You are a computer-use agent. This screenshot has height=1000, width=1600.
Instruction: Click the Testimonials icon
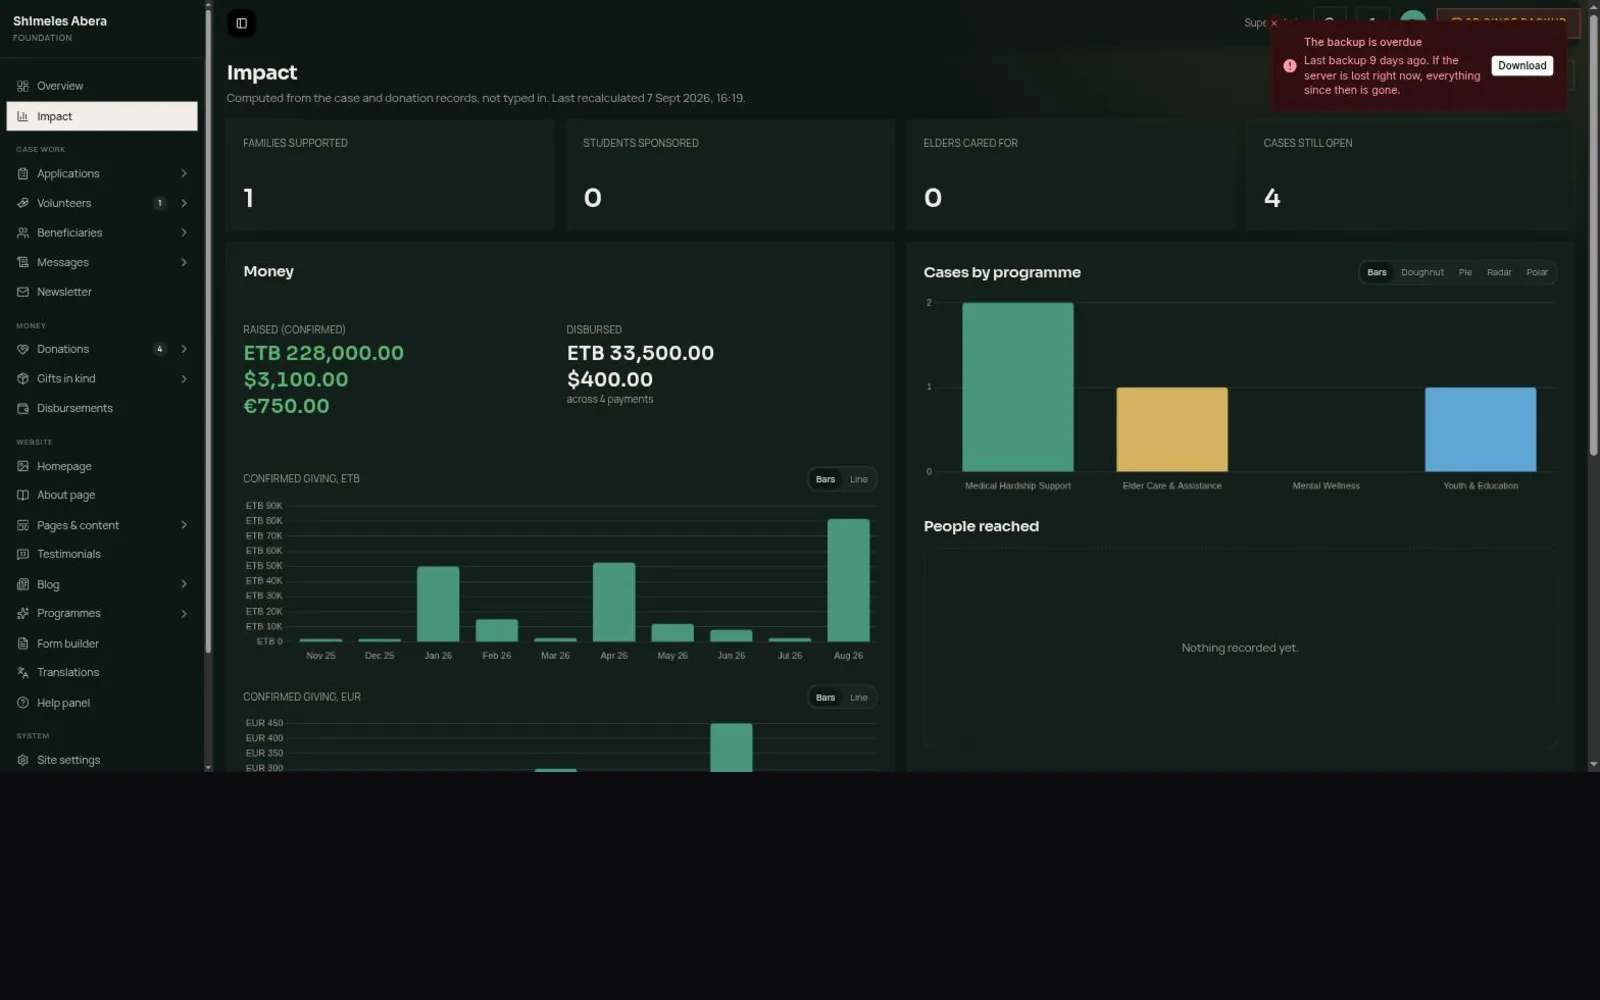click(x=23, y=554)
